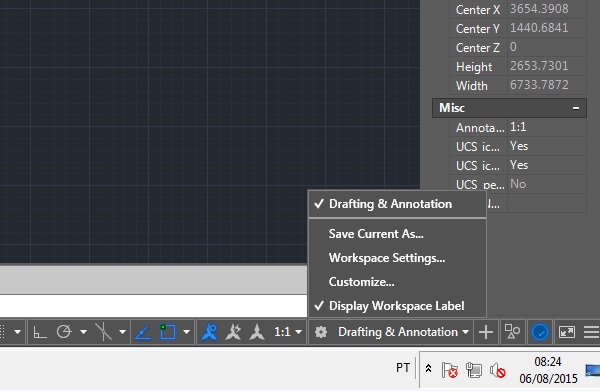This screenshot has height=391, width=600.
Task: Click the first UCS icon Yes value
Action: [546, 146]
